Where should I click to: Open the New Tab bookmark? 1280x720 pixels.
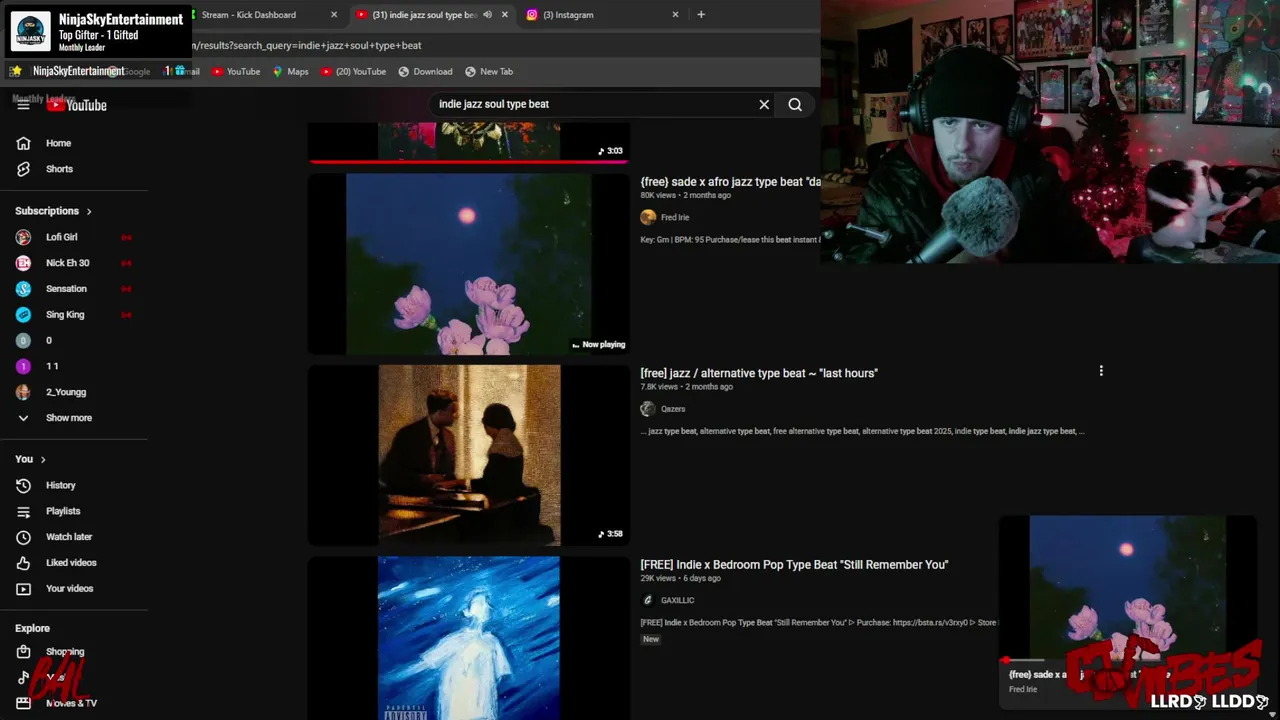pos(488,72)
